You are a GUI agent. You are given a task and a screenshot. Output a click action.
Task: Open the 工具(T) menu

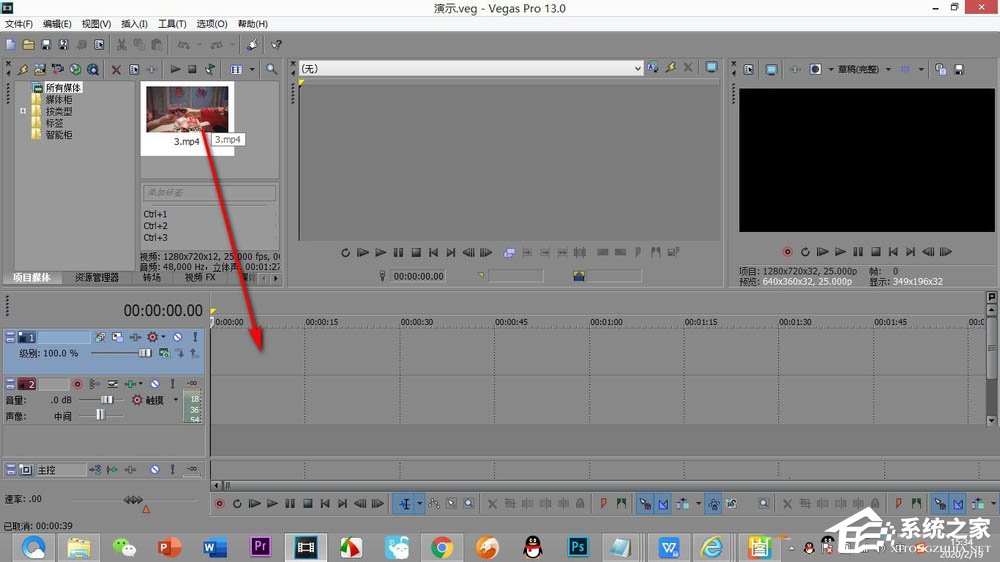(172, 24)
